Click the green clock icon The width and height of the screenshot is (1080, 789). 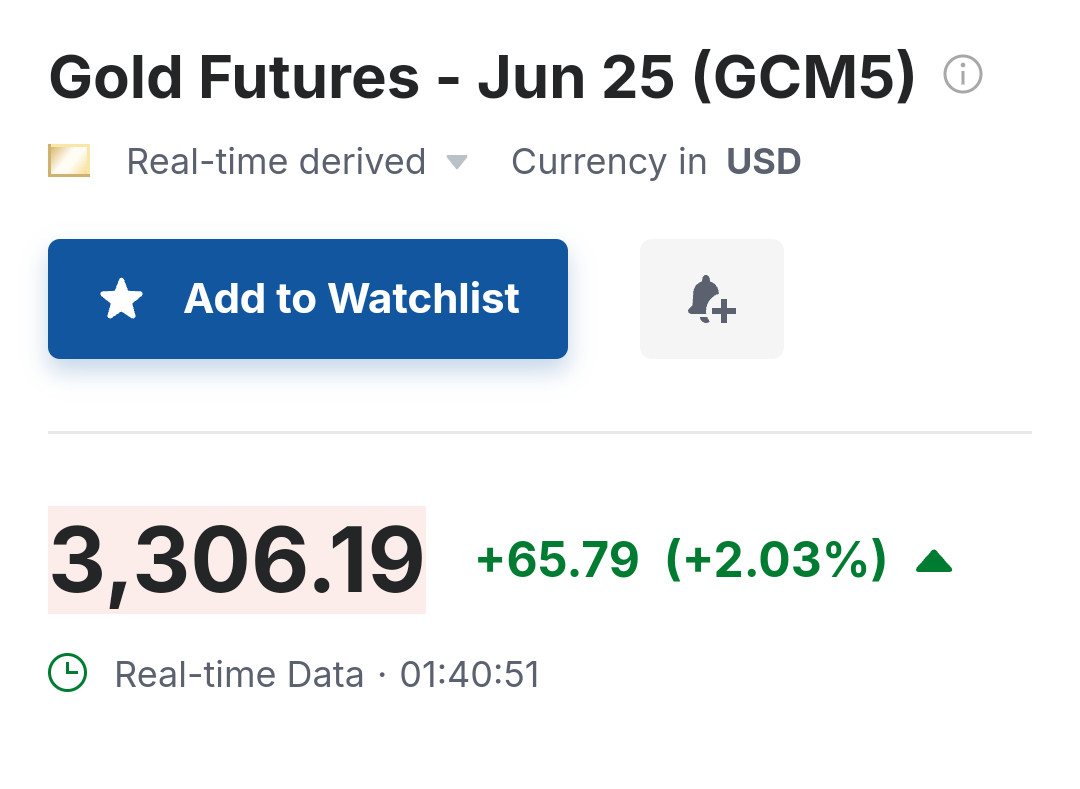point(68,673)
